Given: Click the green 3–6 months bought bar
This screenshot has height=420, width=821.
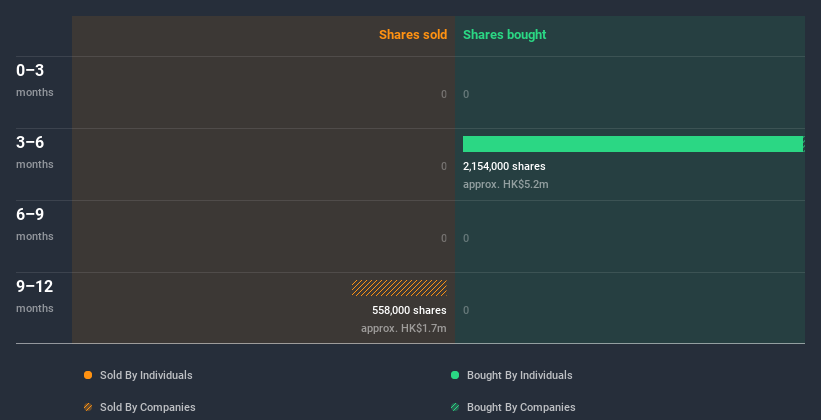Looking at the screenshot, I should [x=634, y=144].
